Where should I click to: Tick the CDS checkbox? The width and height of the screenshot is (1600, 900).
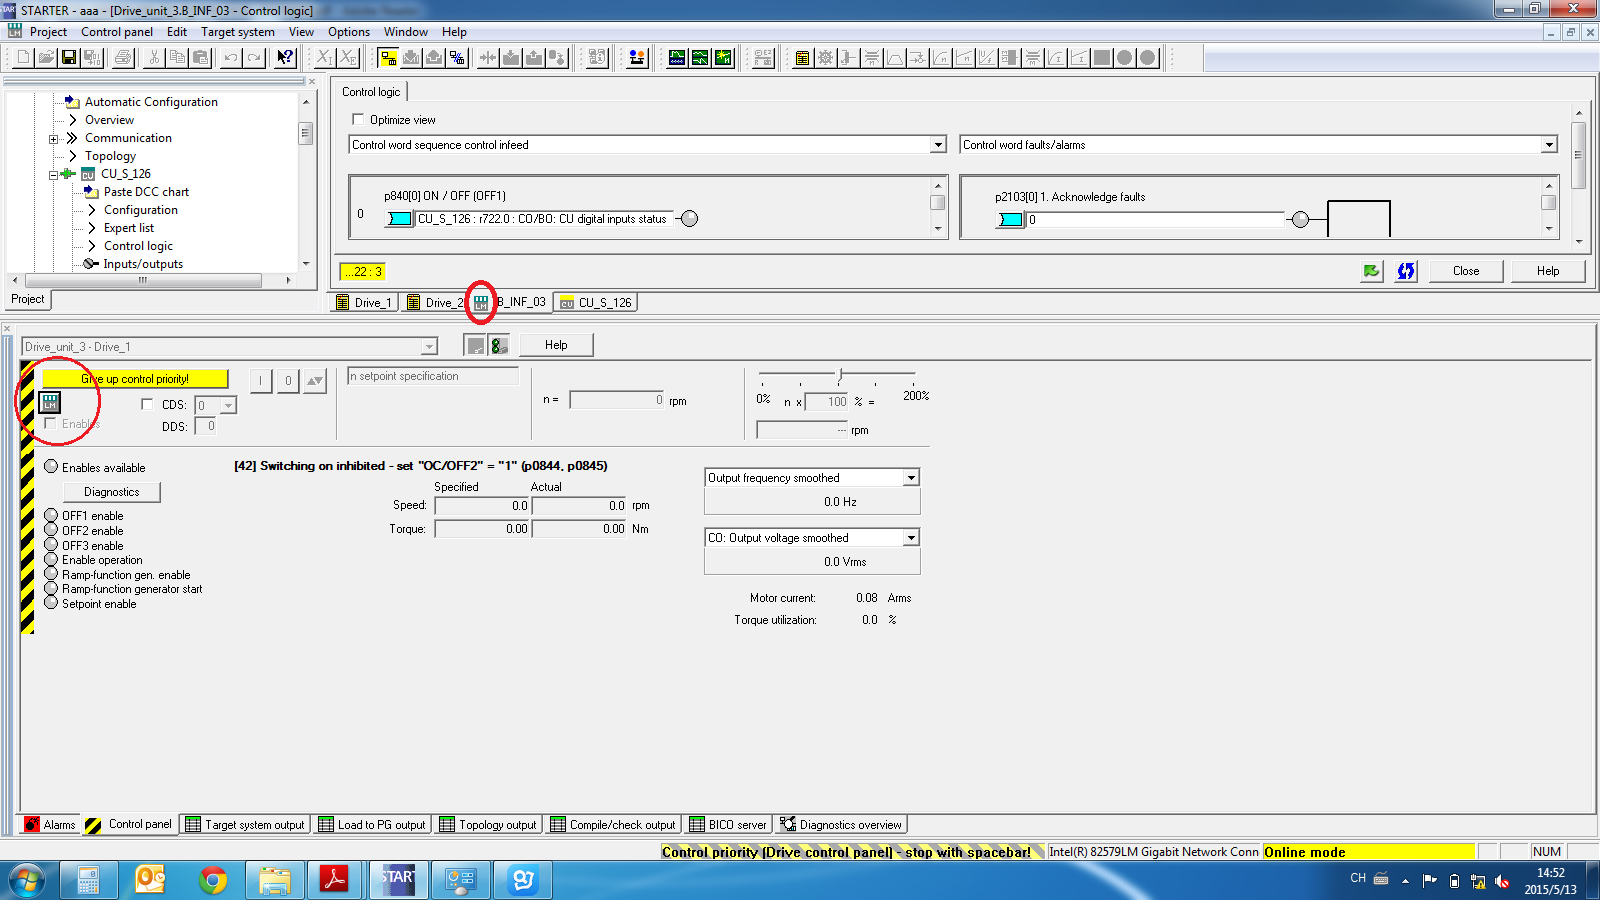147,405
